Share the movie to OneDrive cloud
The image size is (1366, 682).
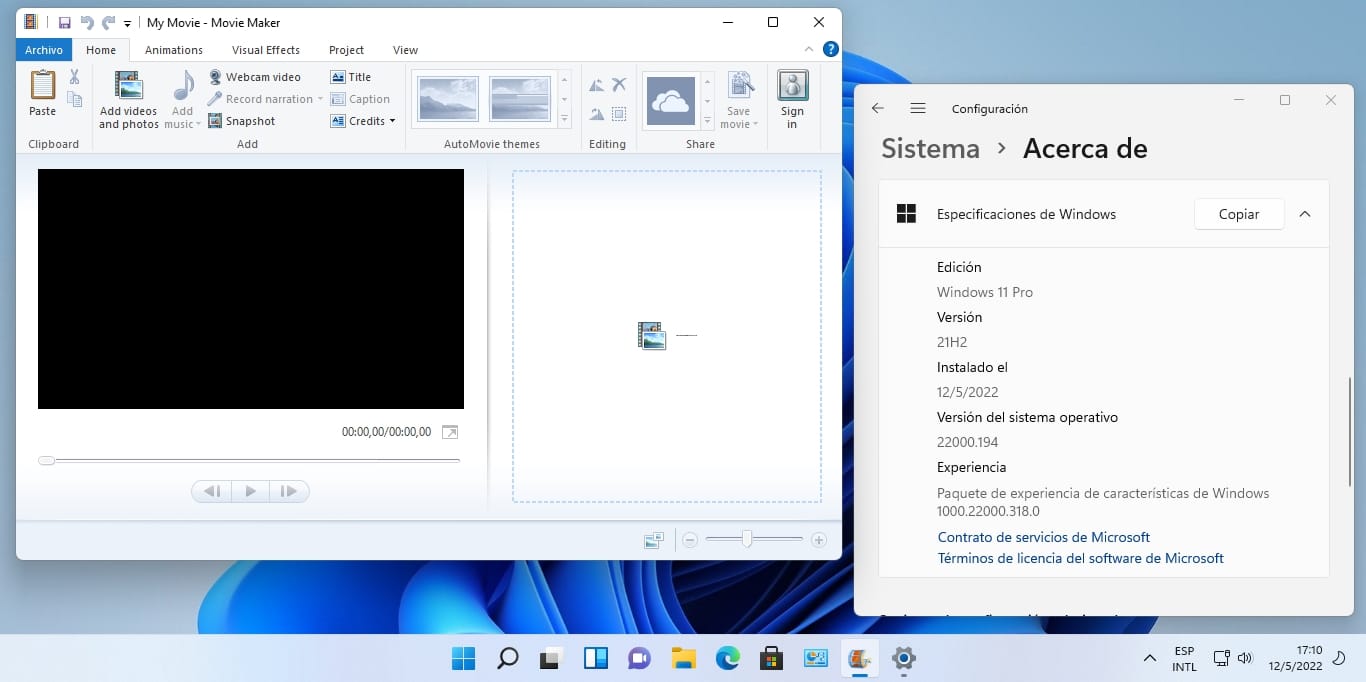671,100
